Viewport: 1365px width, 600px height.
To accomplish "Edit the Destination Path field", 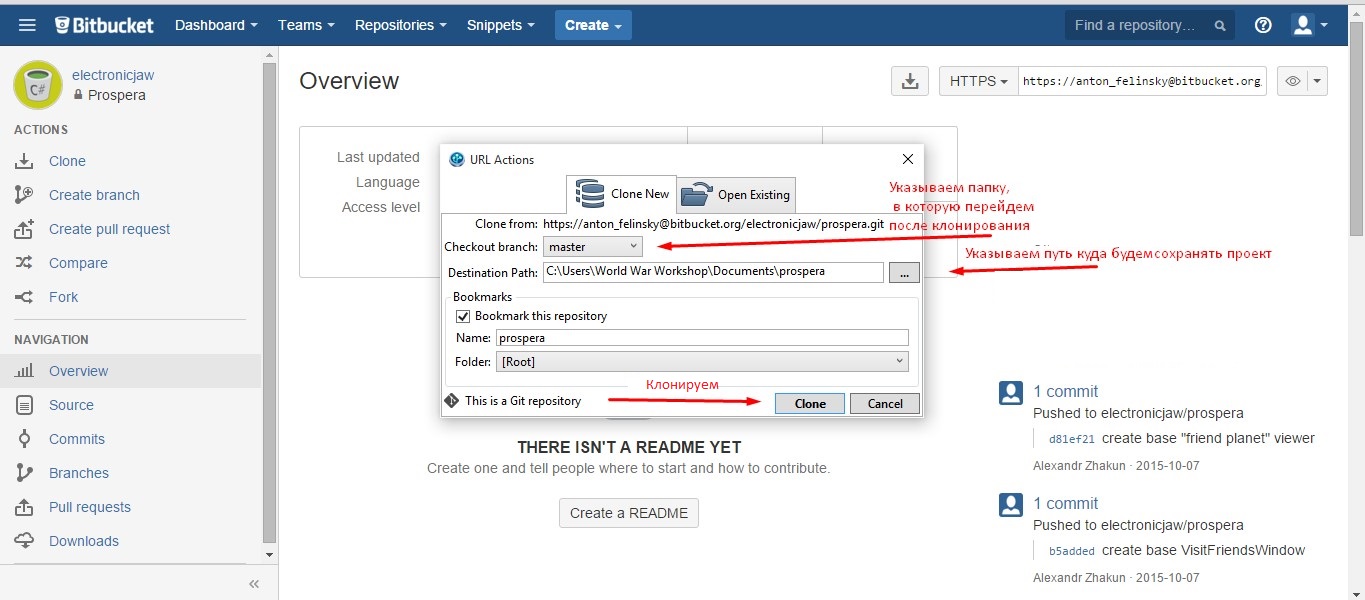I will [713, 271].
